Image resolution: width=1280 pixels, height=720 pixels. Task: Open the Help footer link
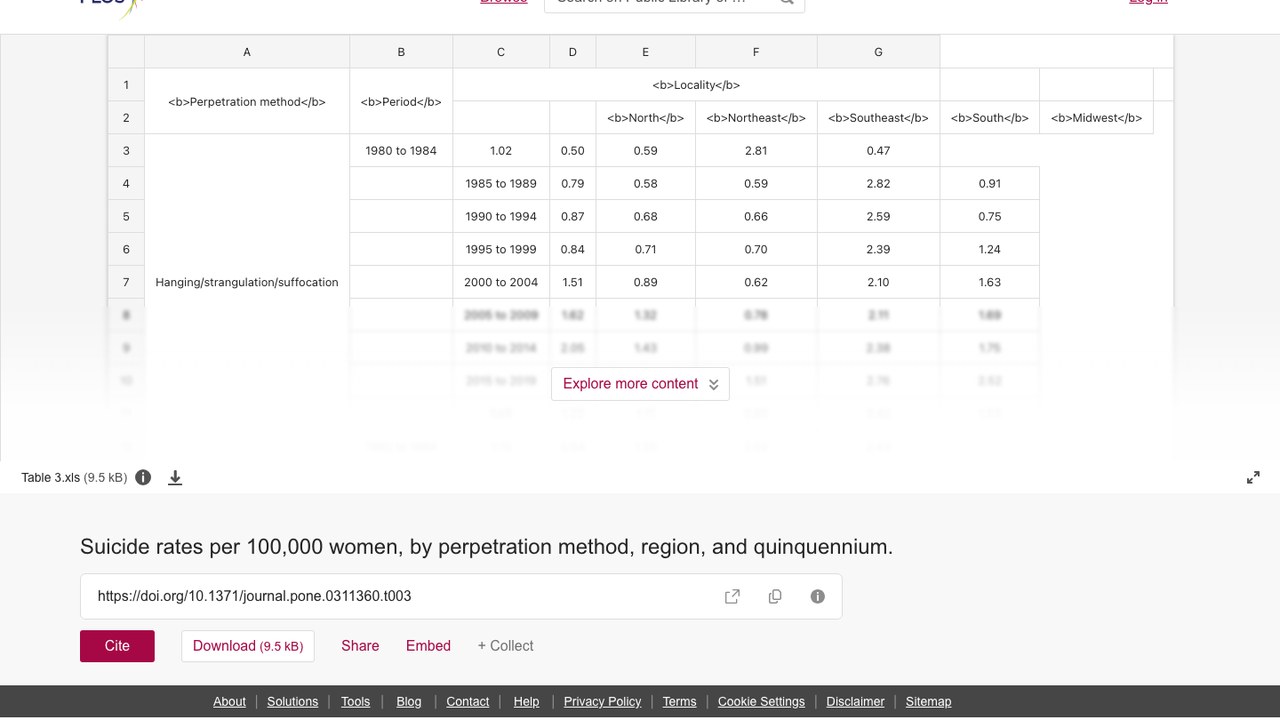click(526, 701)
